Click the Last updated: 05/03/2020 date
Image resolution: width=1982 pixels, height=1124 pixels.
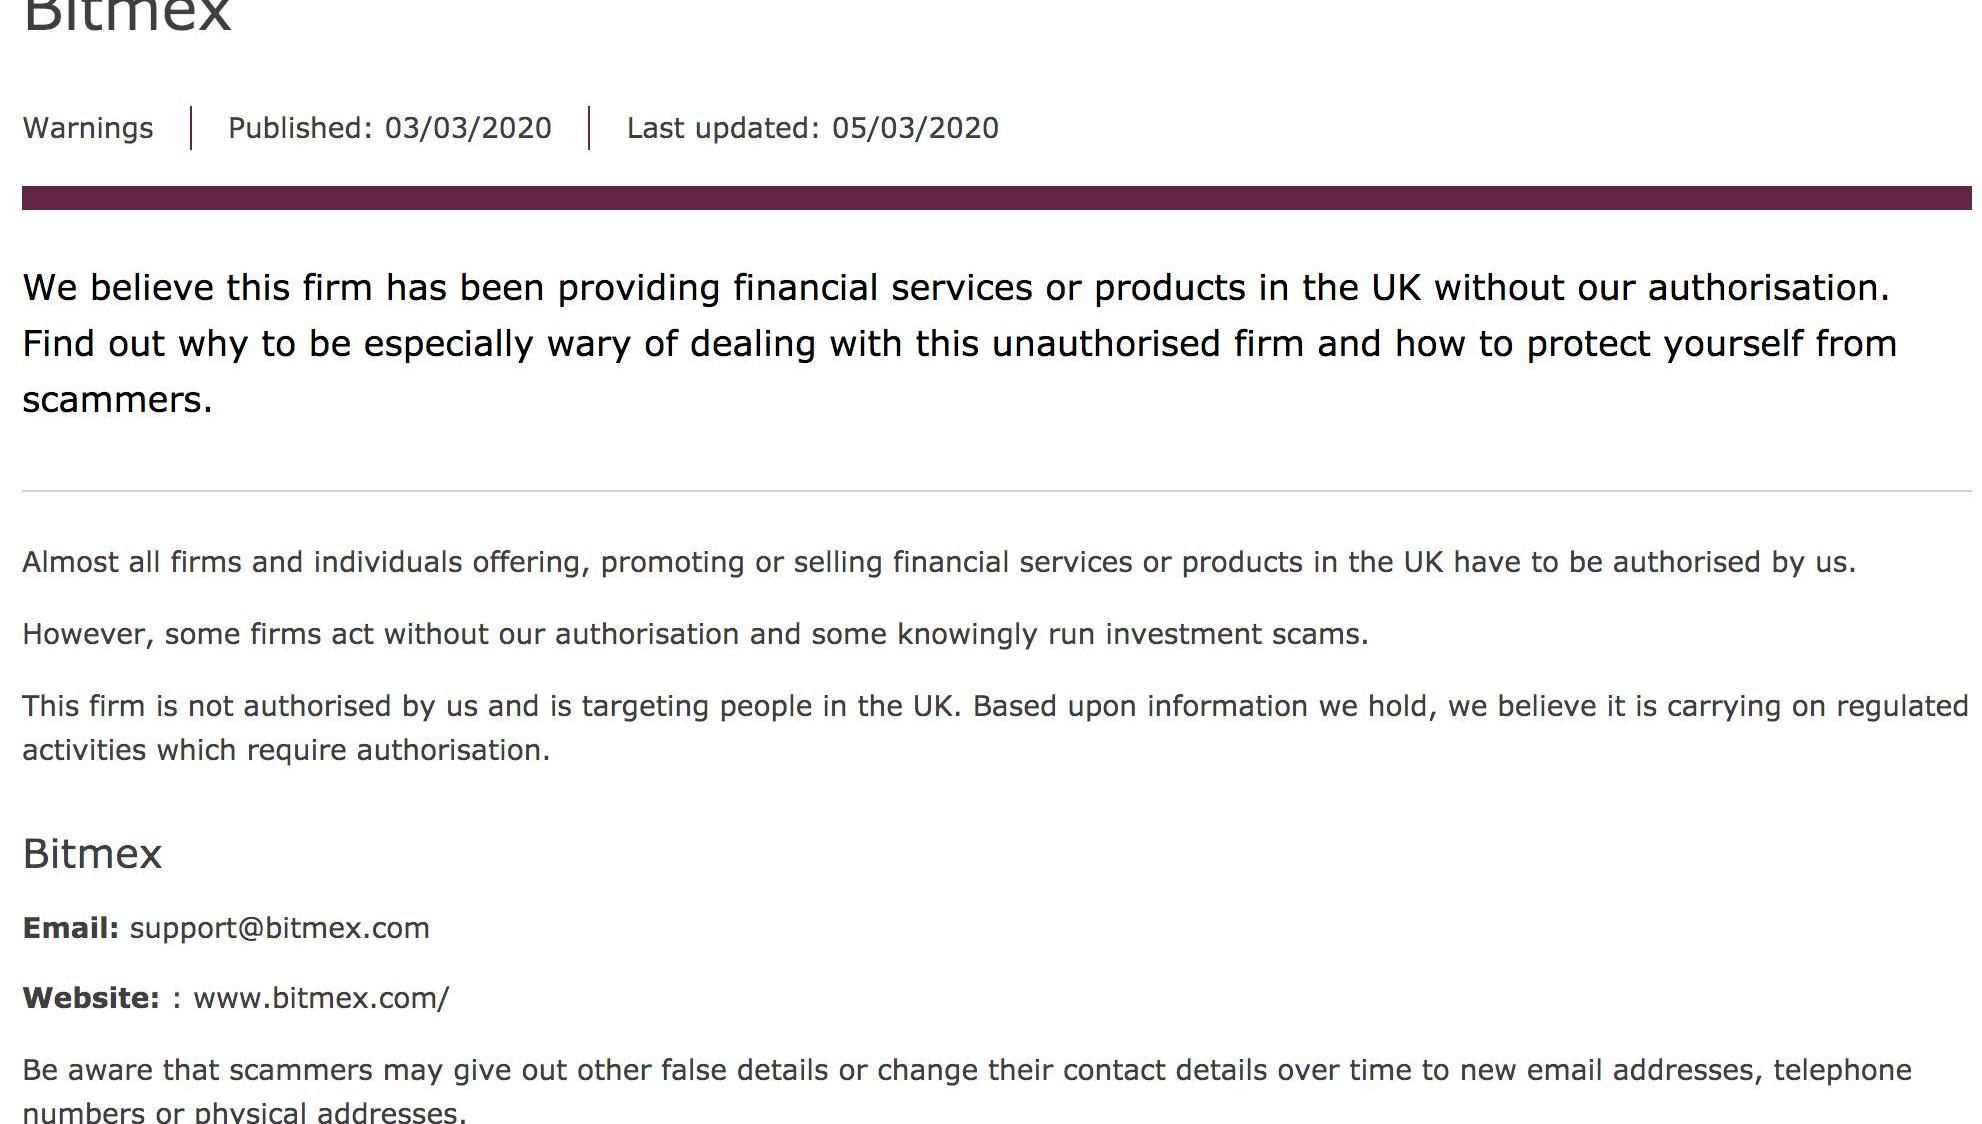point(812,128)
